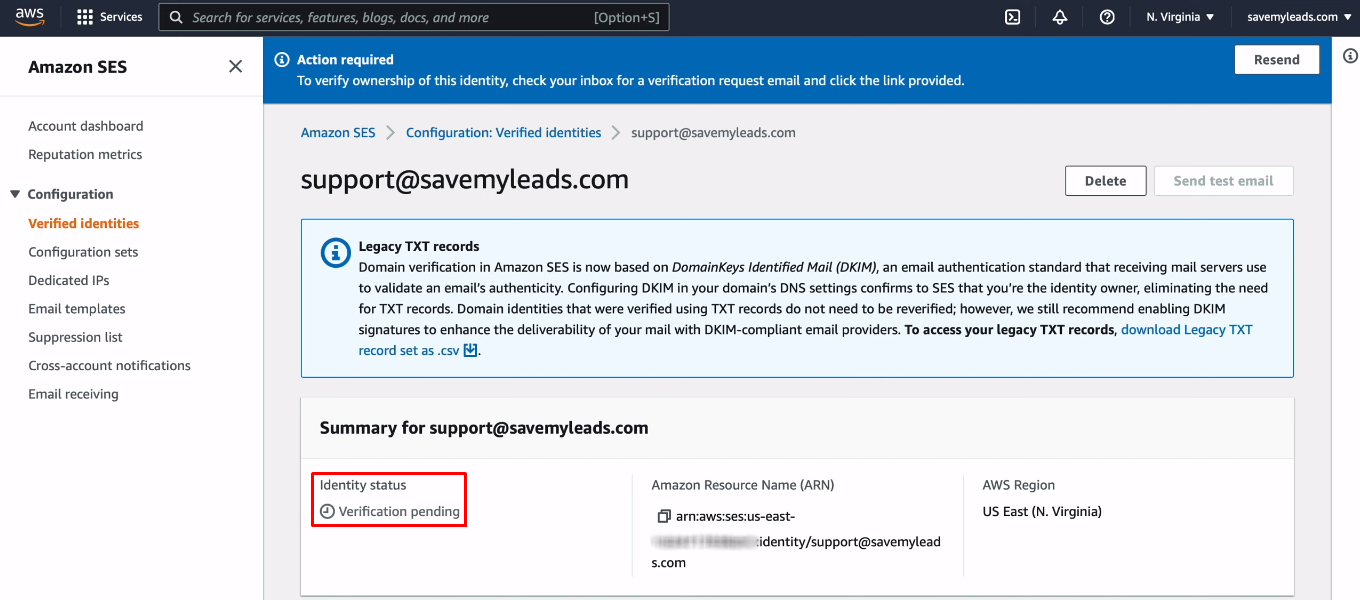Click the Identity status label
The height and width of the screenshot is (600, 1360).
pos(363,485)
